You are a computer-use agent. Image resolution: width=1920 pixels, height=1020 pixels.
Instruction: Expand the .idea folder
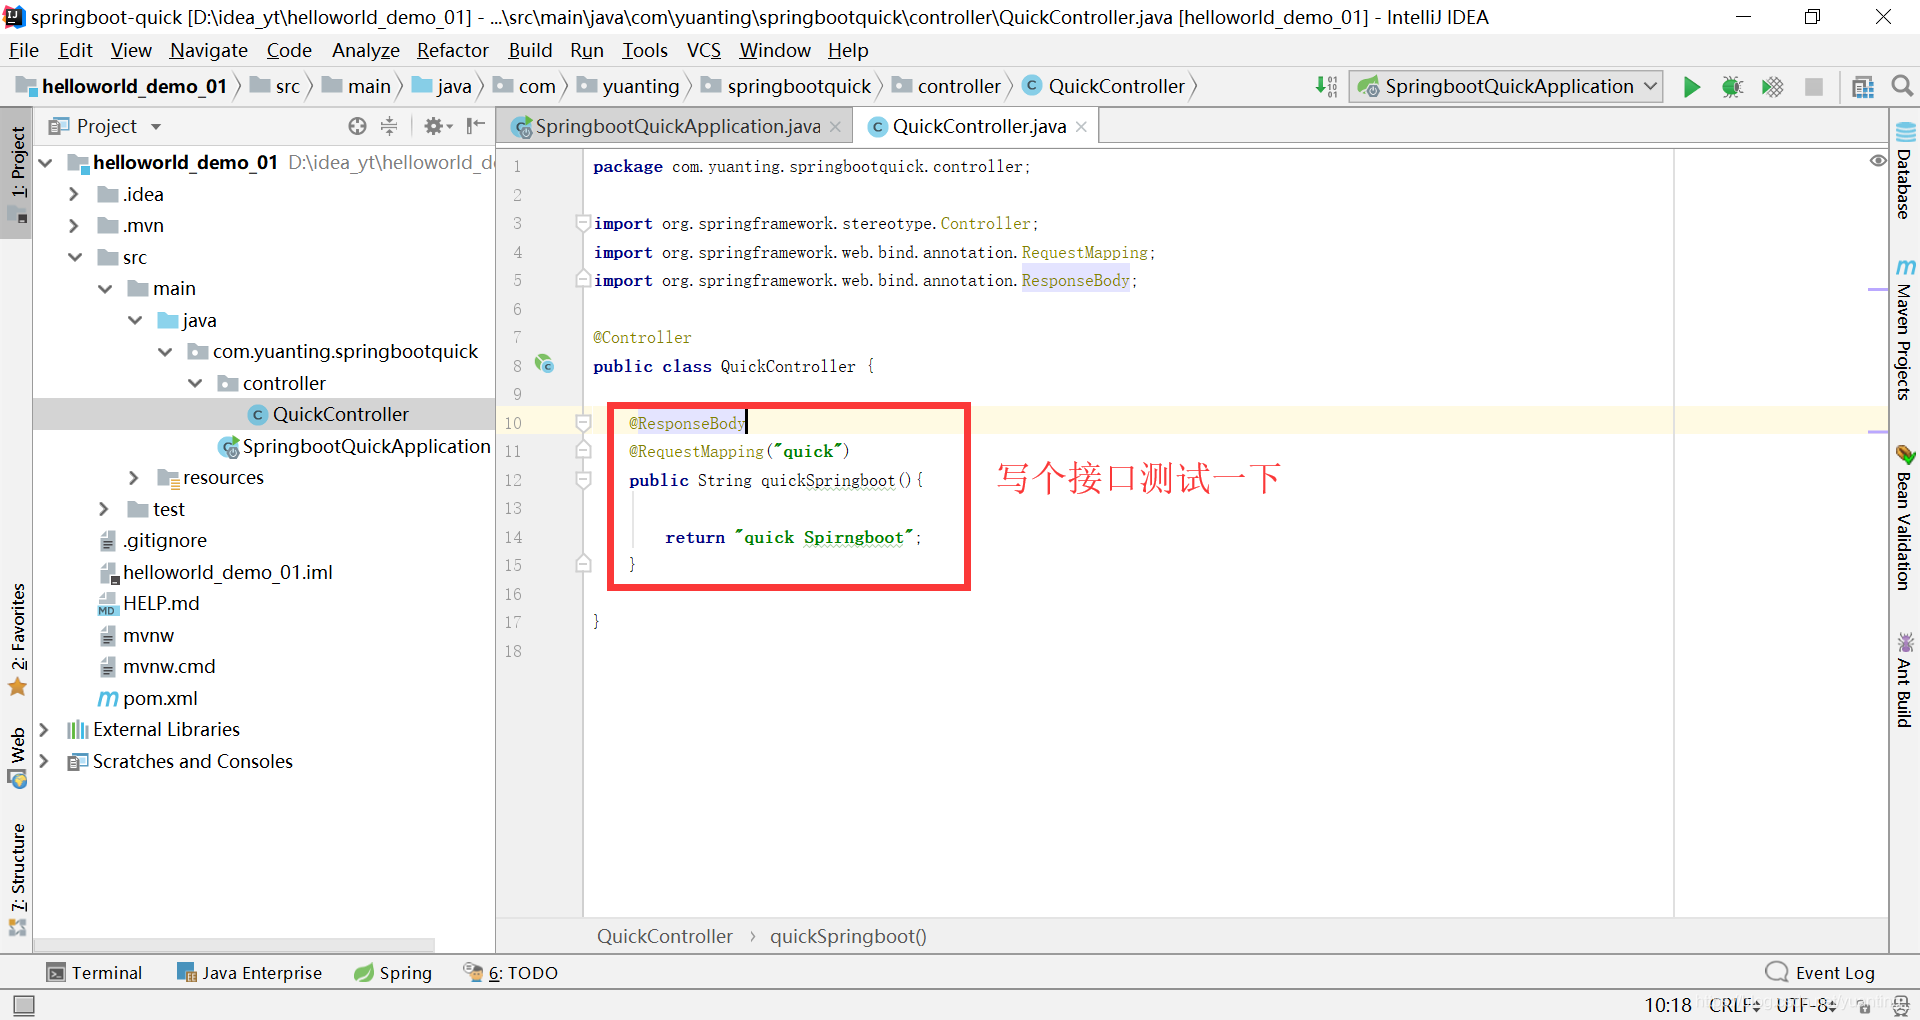74,194
